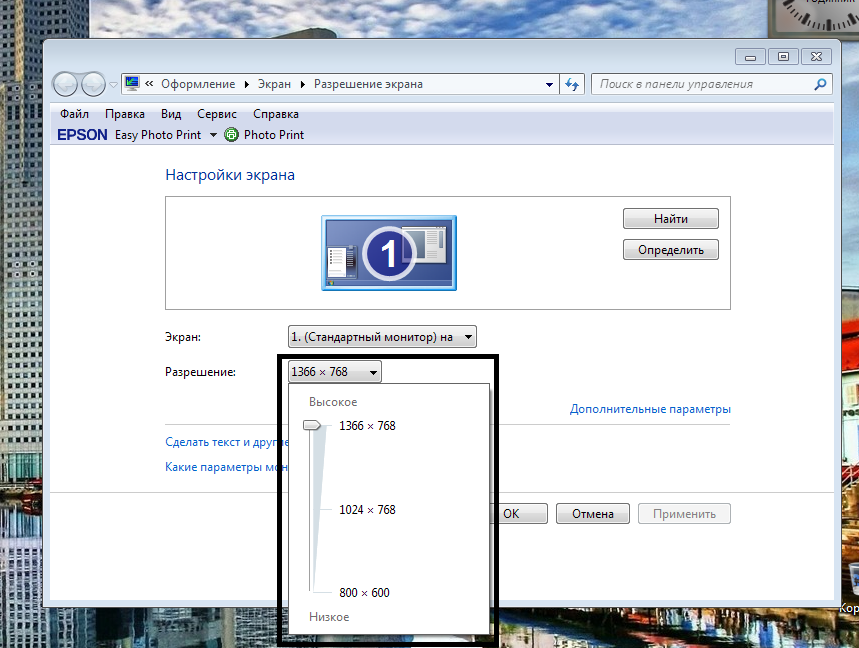Click the double chevron in address bar
The image size is (859, 648).
click(149, 84)
